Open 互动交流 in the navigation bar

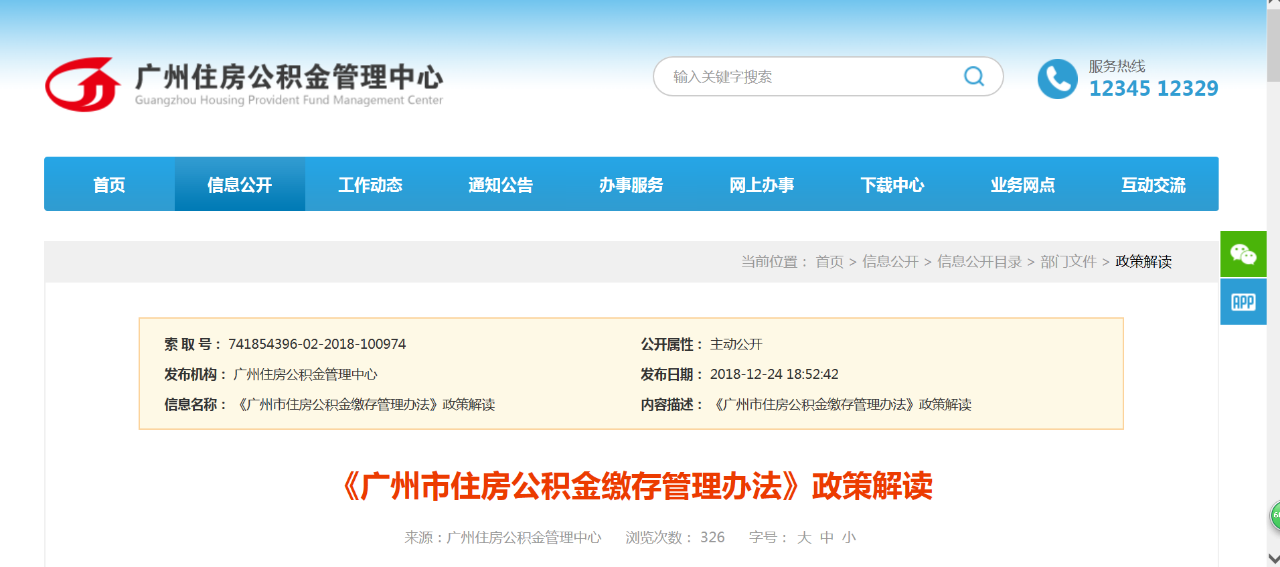click(x=1153, y=185)
